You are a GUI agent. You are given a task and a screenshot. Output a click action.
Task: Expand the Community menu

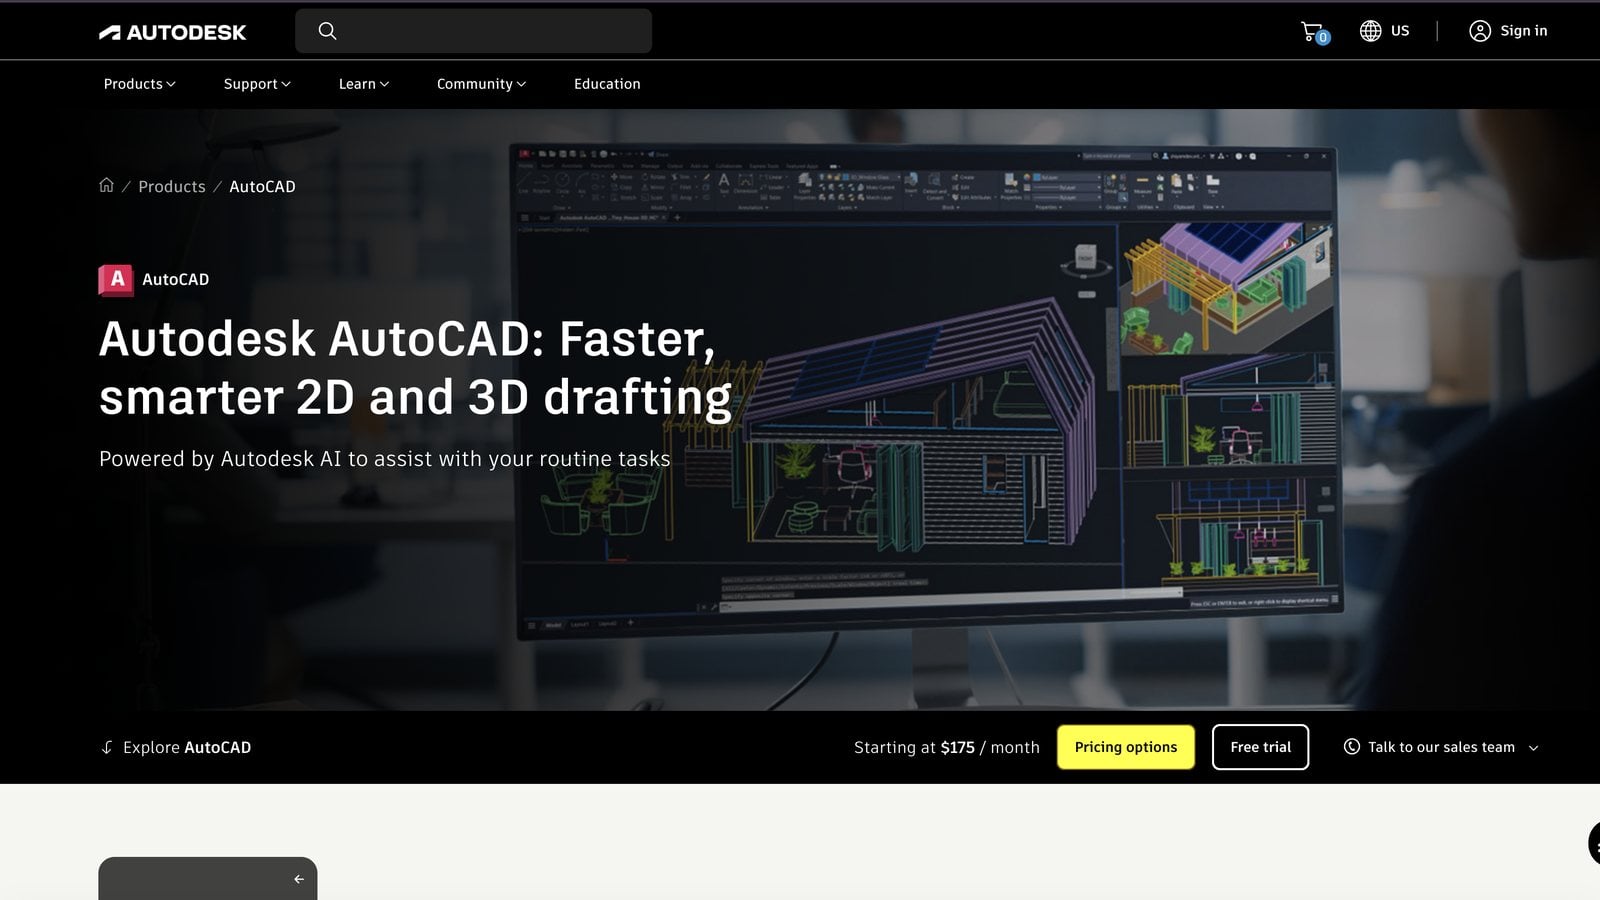click(x=481, y=84)
